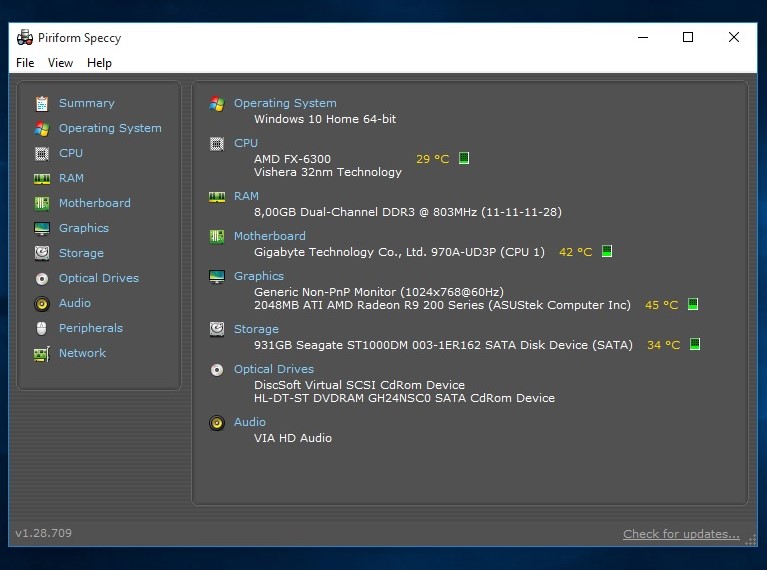Click the Motherboard icon in sidebar
This screenshot has height=570, width=767.
[42, 204]
